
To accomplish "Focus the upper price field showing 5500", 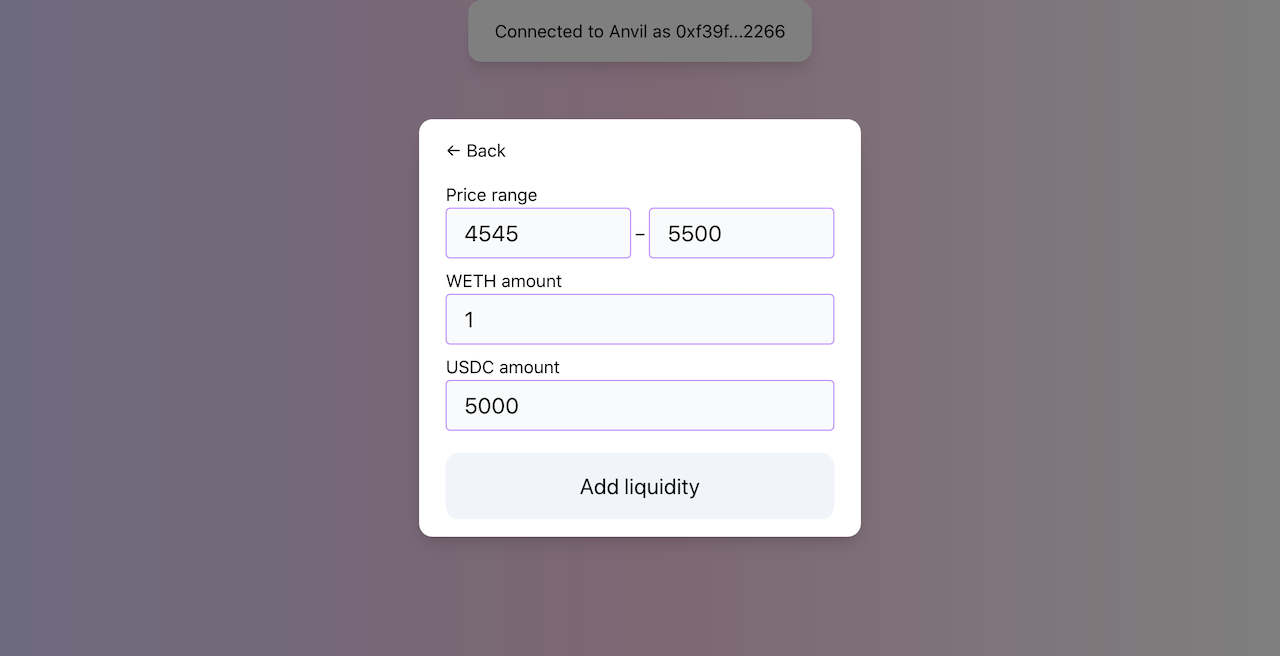I will (x=741, y=233).
